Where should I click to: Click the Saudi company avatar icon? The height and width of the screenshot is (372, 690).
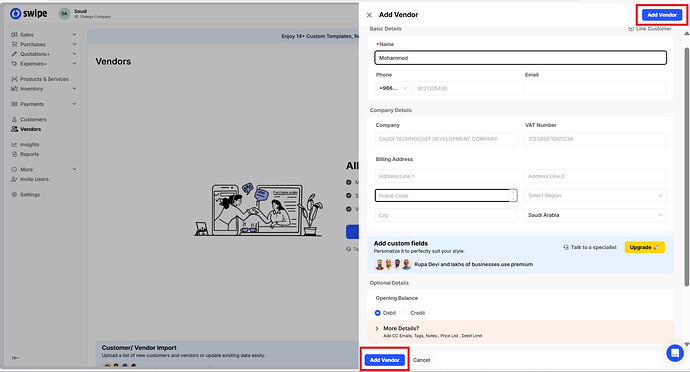64,14
